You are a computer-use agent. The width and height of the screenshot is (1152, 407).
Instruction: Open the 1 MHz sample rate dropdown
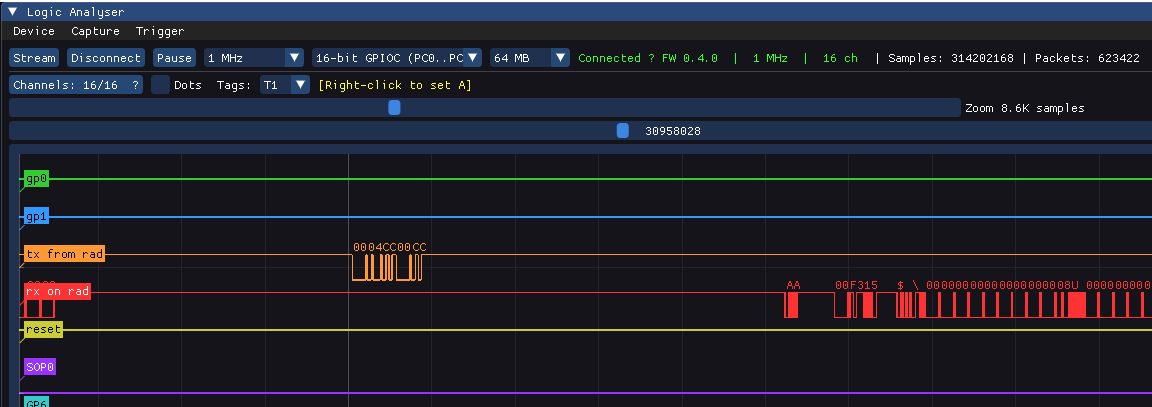pos(253,58)
